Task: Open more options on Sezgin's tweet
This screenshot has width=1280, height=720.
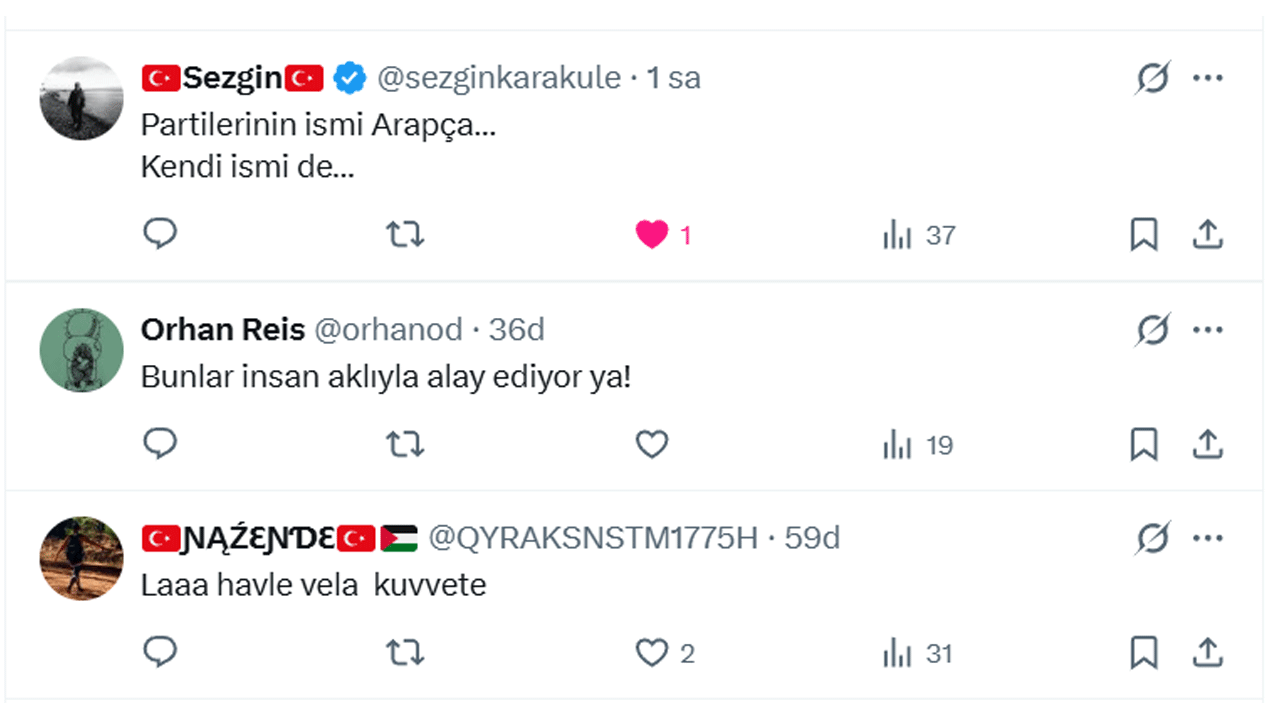Action: pyautogui.click(x=1208, y=78)
